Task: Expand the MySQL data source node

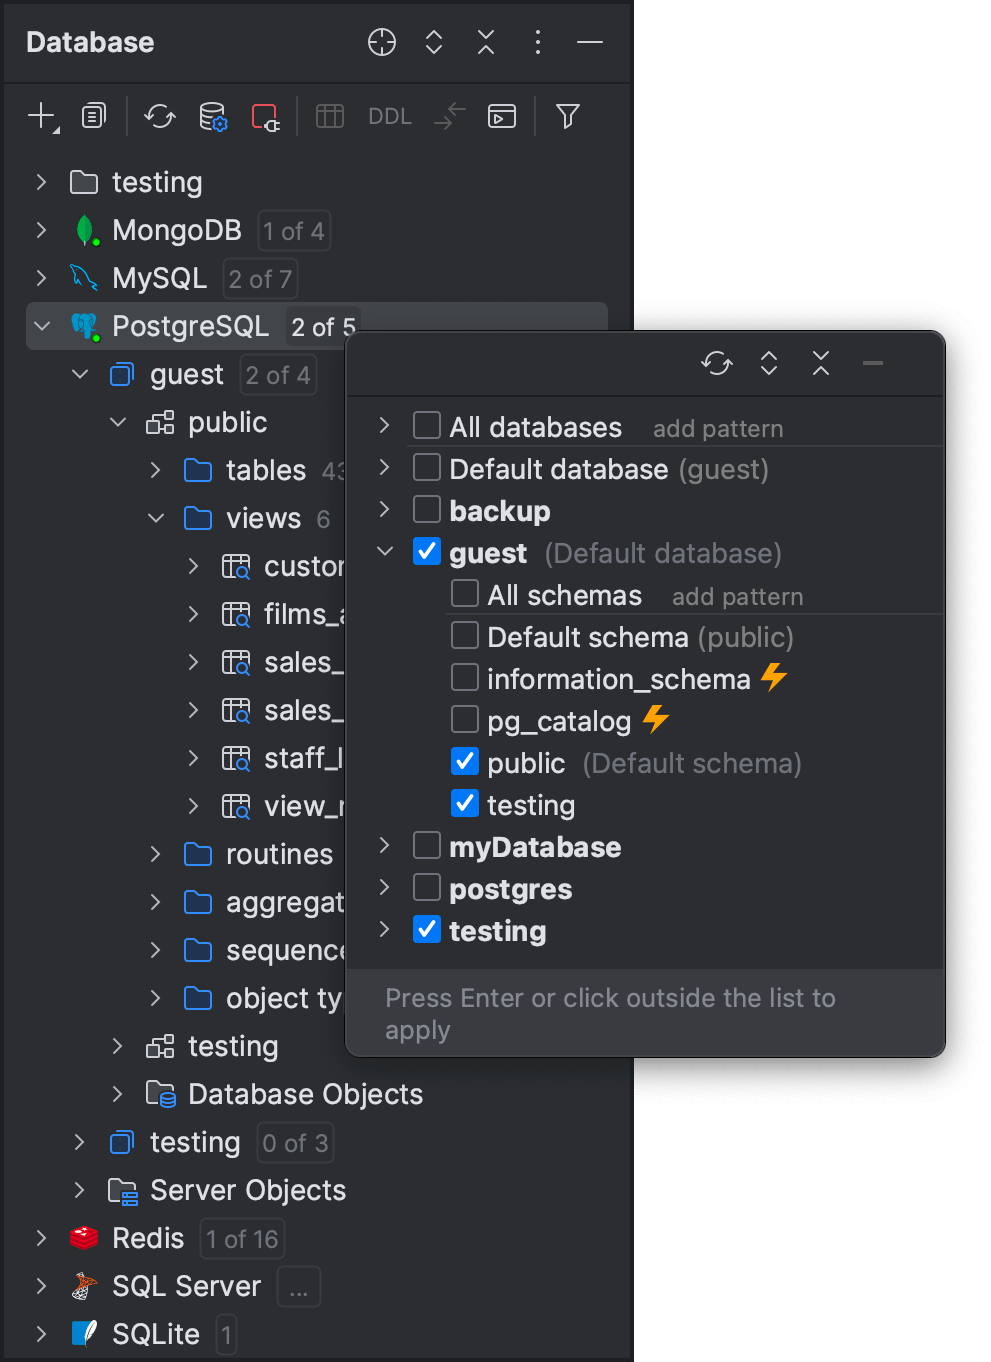Action: tap(41, 278)
